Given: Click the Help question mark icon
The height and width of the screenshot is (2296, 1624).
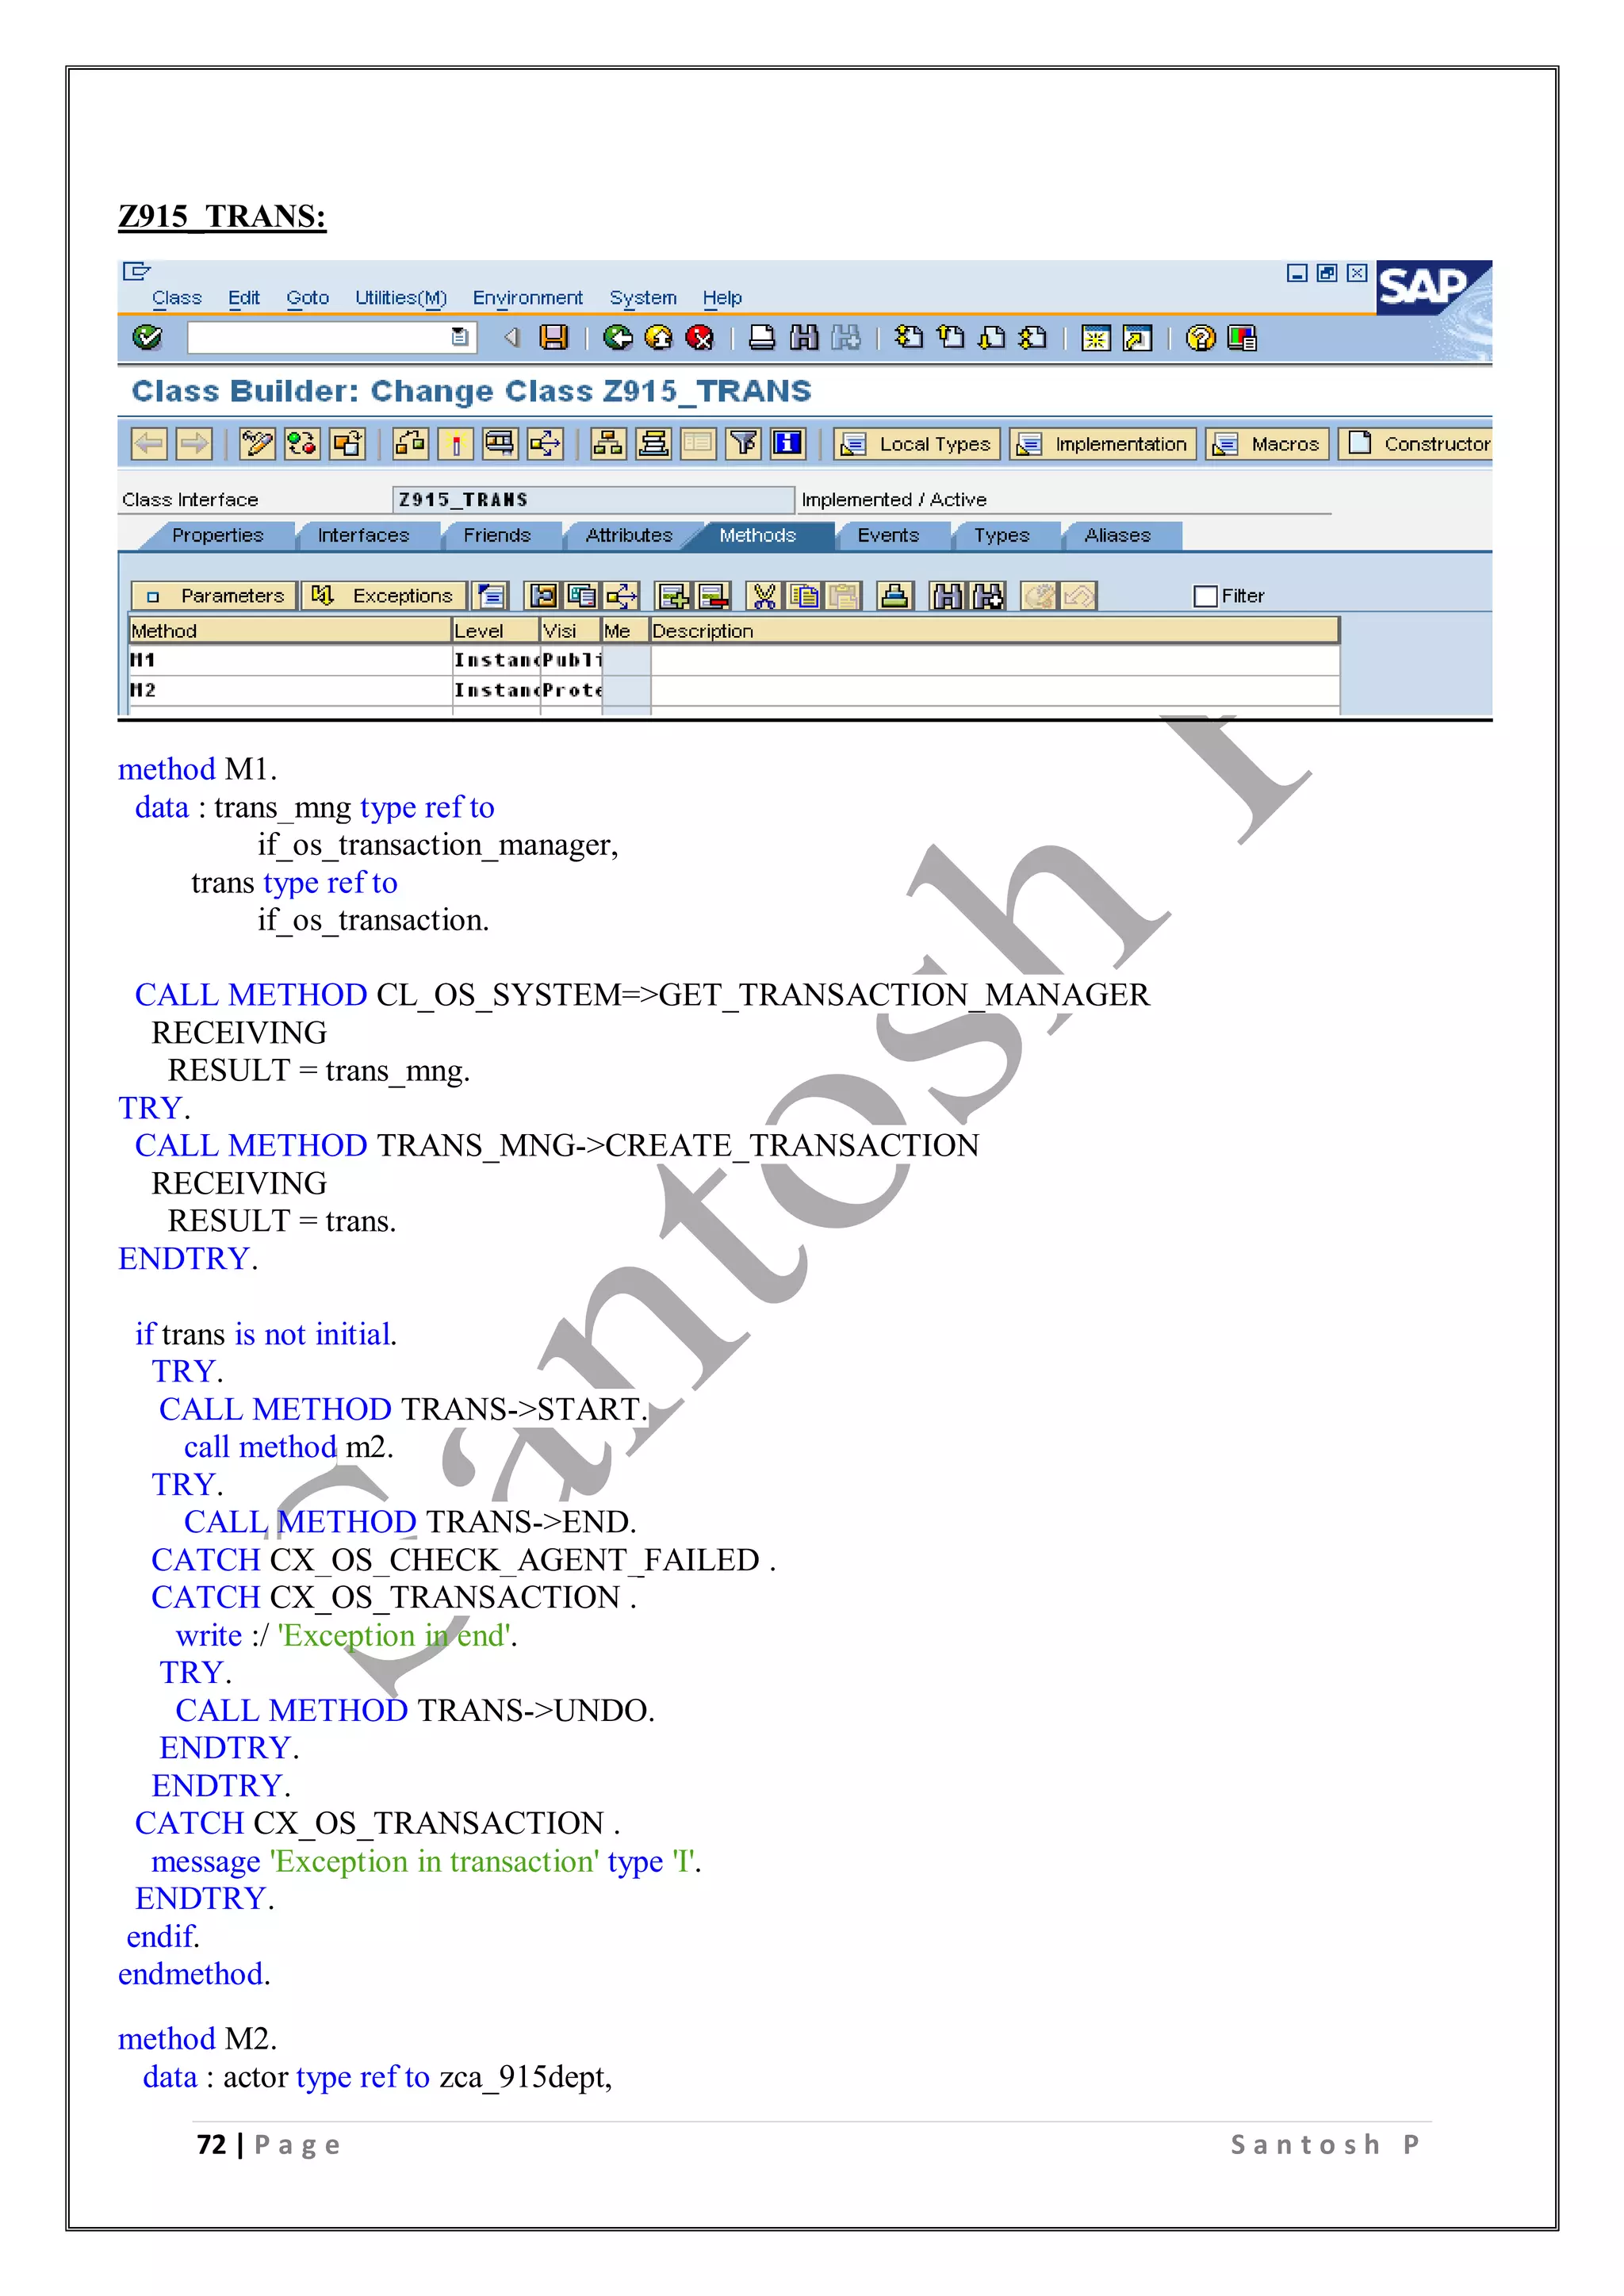Looking at the screenshot, I should [1200, 338].
